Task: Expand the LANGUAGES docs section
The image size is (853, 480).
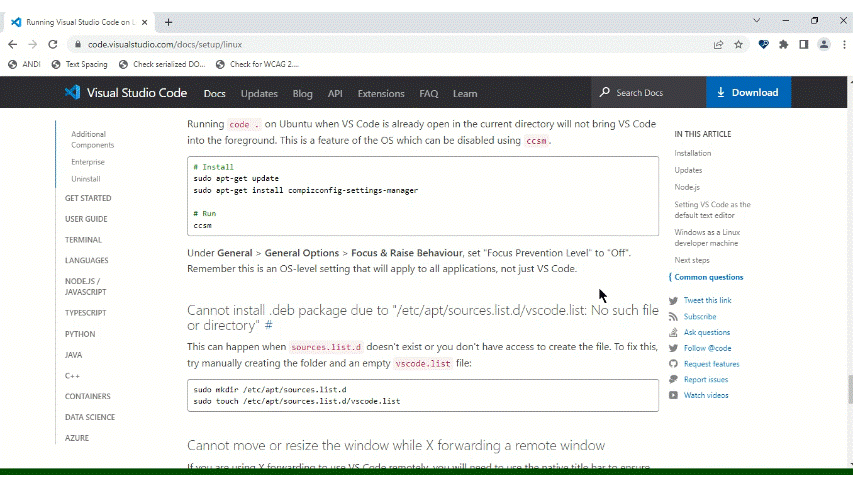Action: coord(86,260)
